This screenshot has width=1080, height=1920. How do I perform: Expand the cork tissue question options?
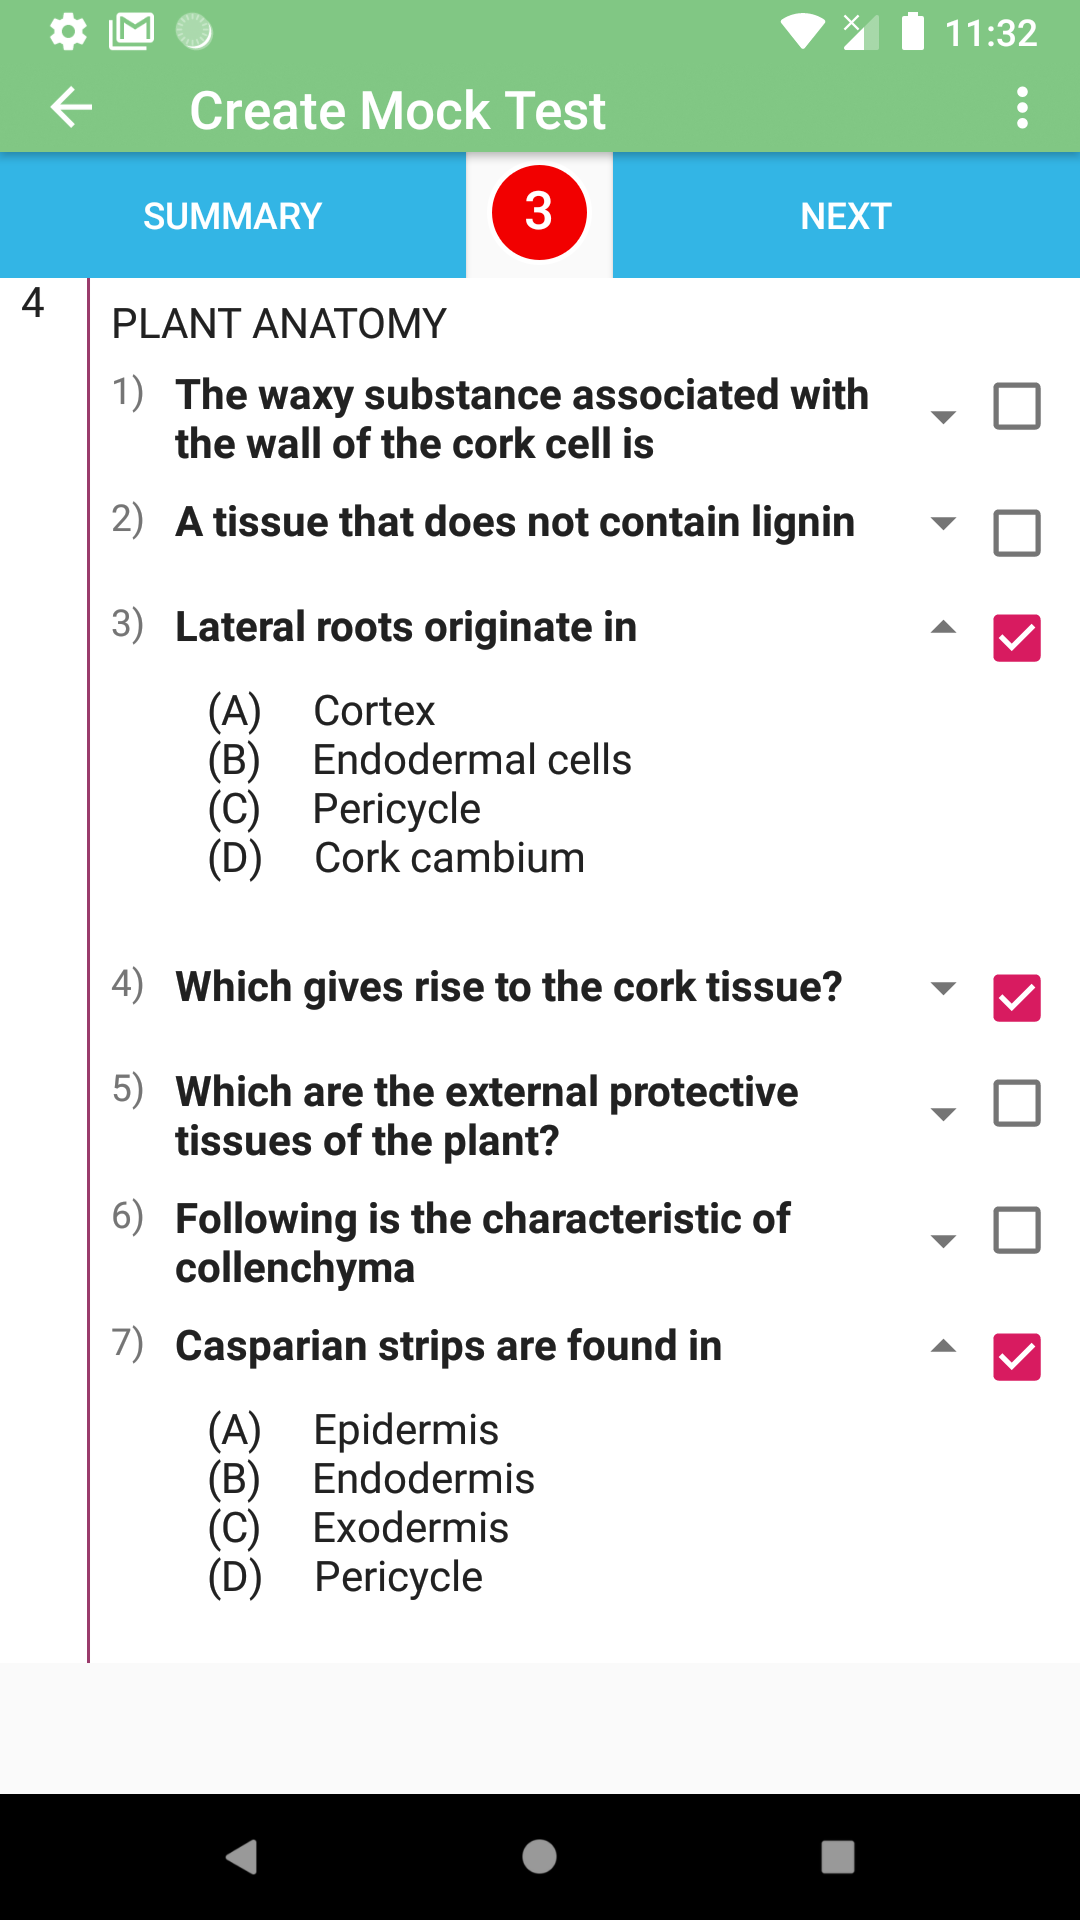943,988
